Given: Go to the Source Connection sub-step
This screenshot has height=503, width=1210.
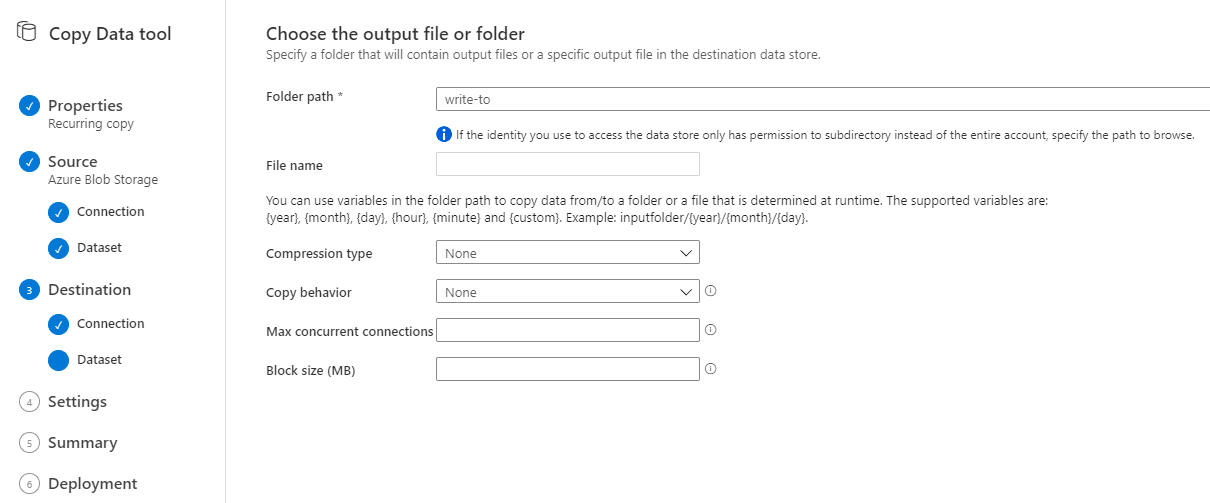Looking at the screenshot, I should coord(110,212).
